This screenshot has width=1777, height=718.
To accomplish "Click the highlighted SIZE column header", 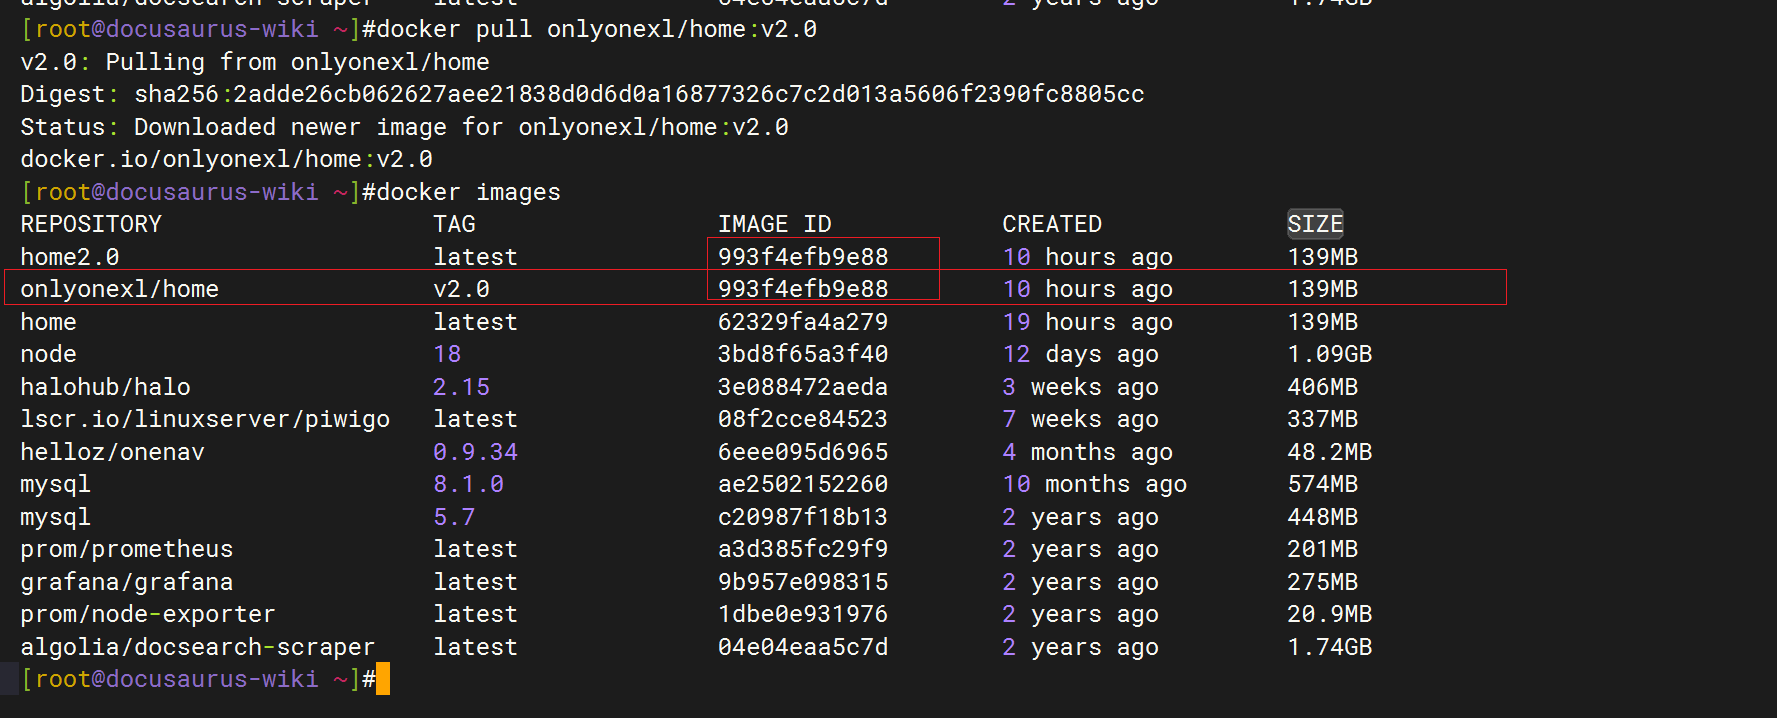I will 1315,224.
